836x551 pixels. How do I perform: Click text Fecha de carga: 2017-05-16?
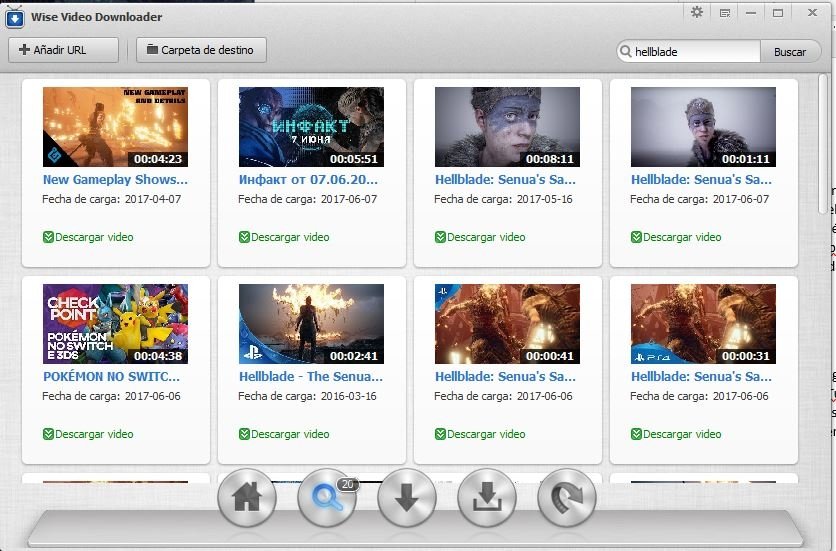coord(503,199)
